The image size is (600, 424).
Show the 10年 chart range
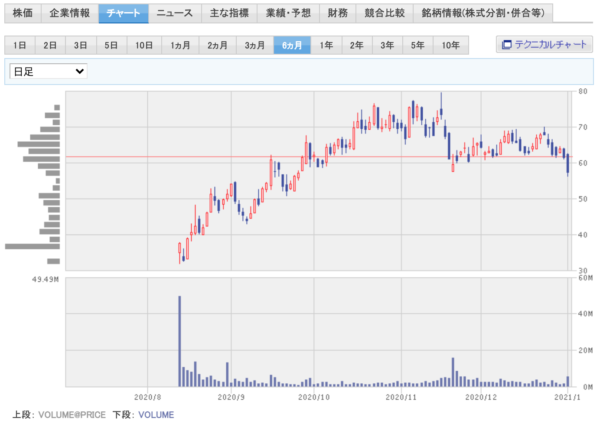pos(451,45)
